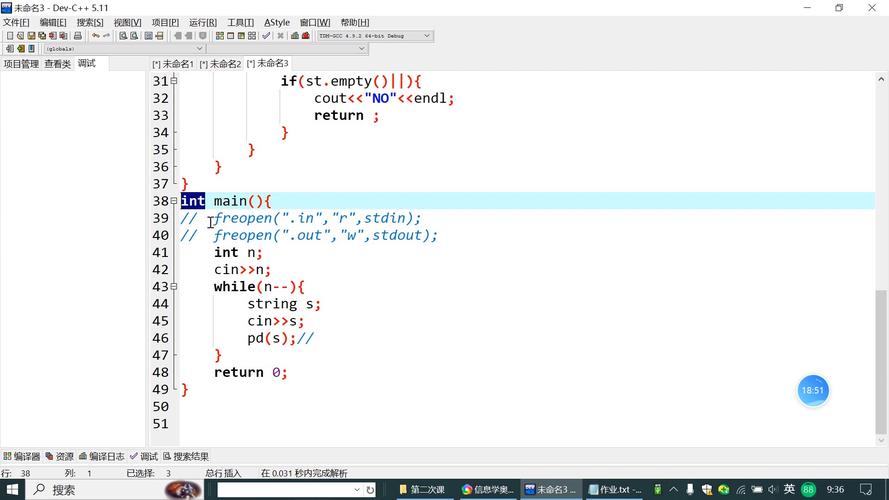The image size is (889, 500).
Task: Click the Replace toolbar icon
Action: click(134, 36)
